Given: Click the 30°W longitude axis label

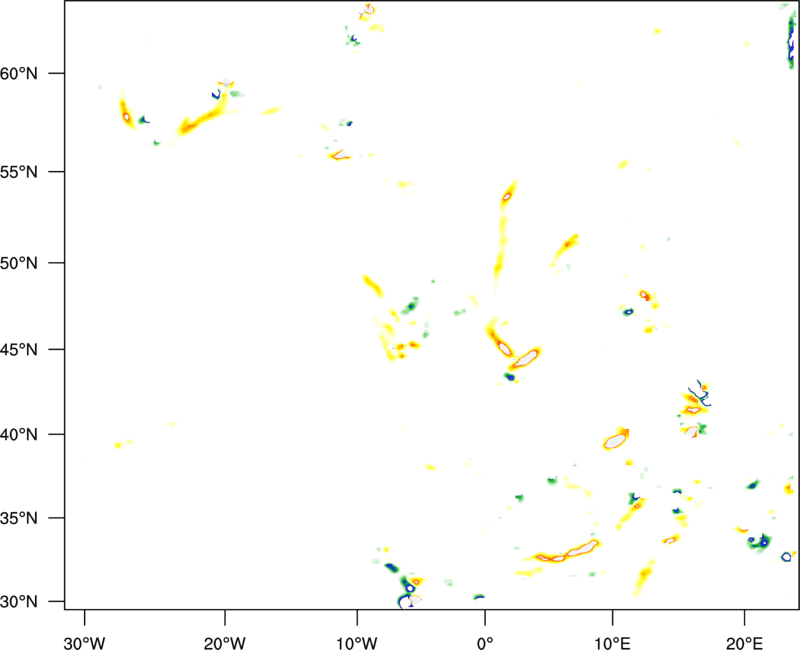Looking at the screenshot, I should pyautogui.click(x=85, y=643).
